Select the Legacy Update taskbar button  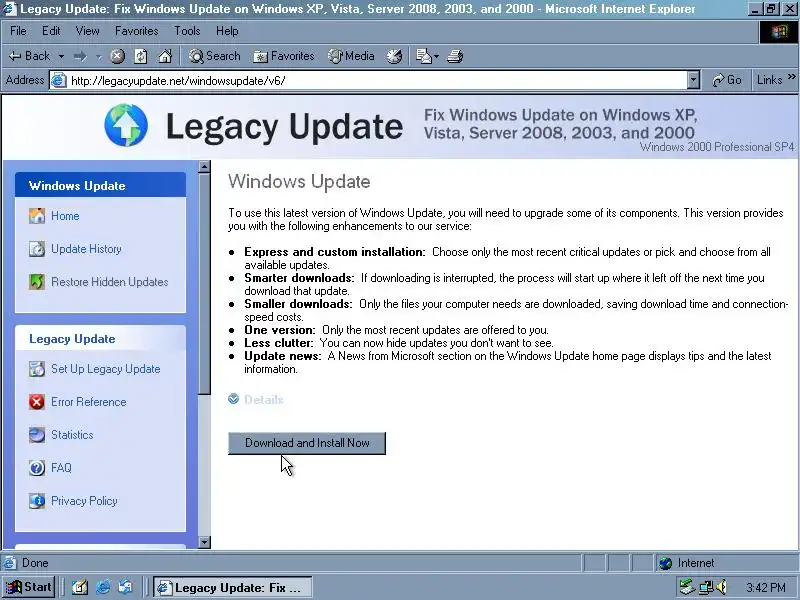[233, 588]
